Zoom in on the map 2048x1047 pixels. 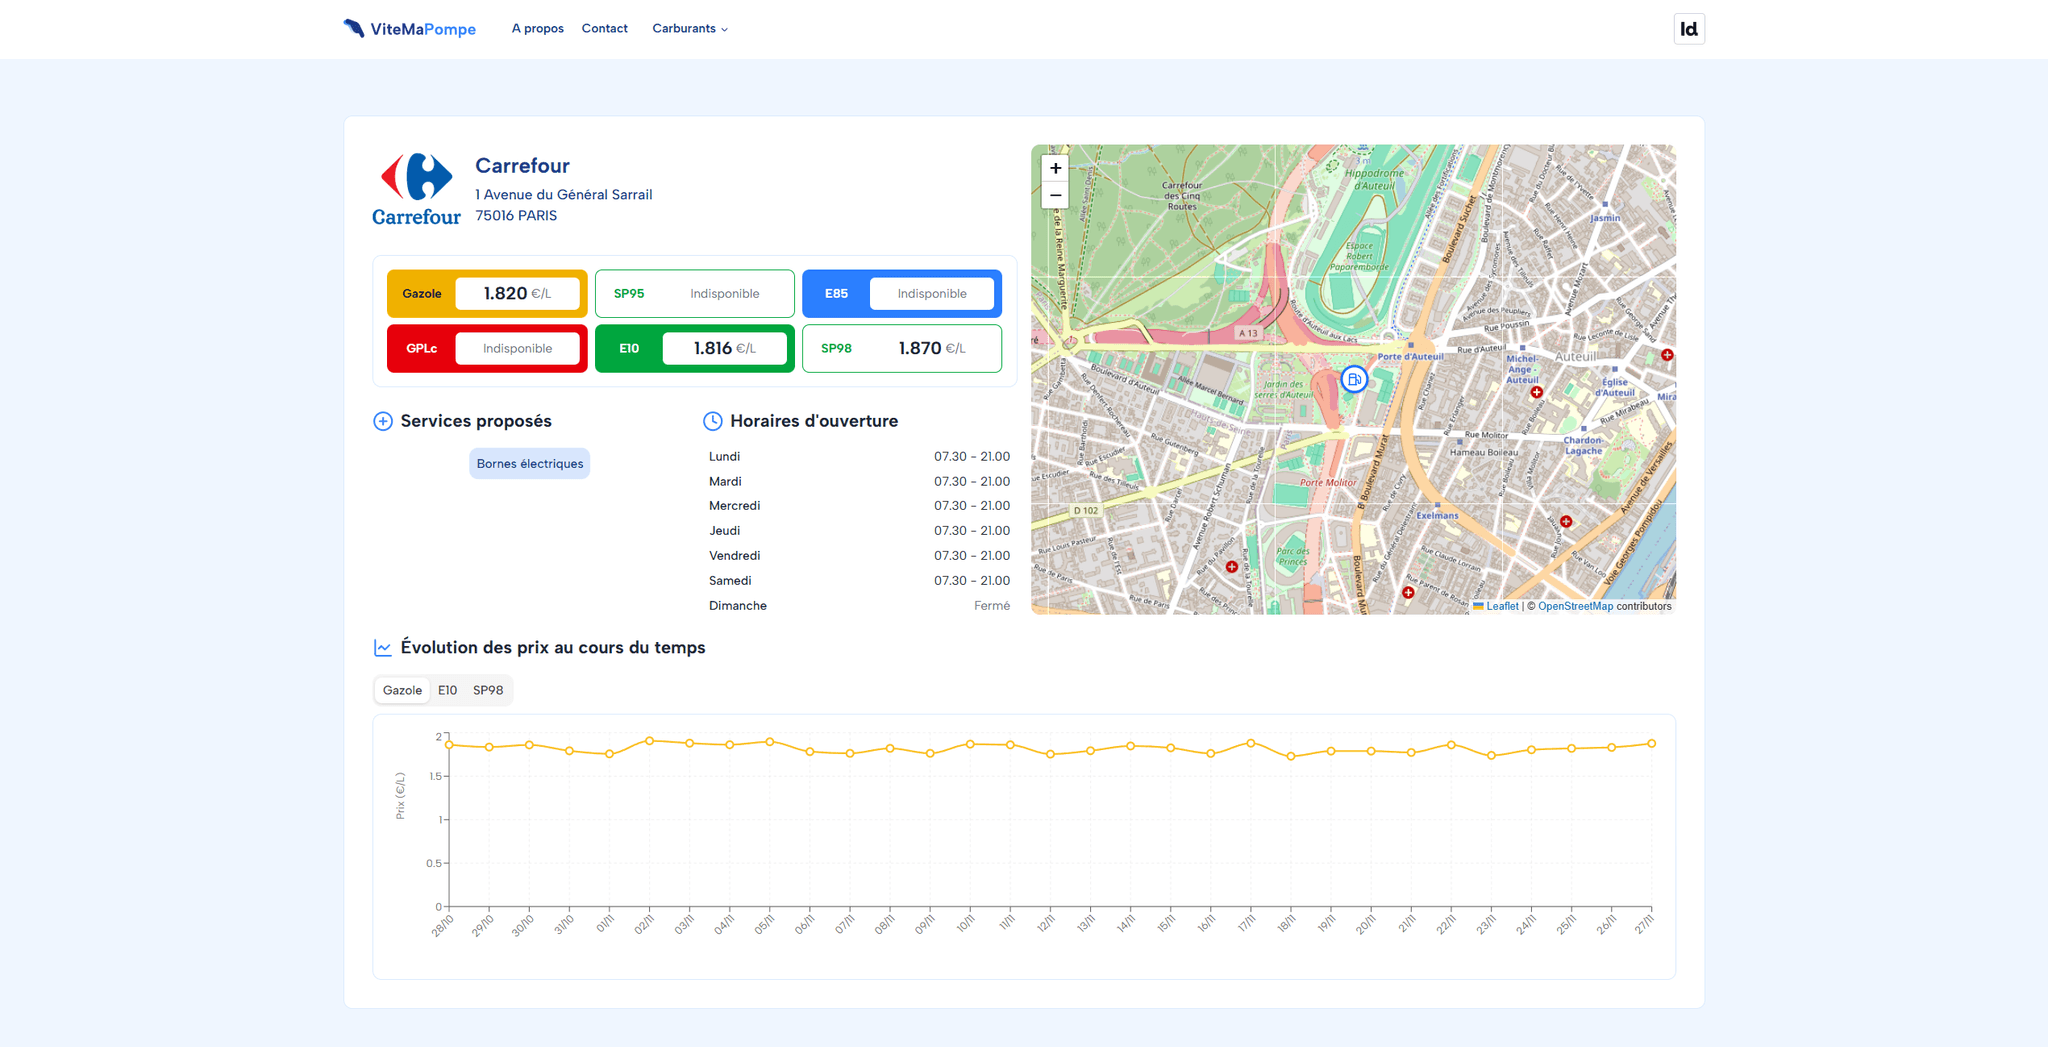point(1055,168)
